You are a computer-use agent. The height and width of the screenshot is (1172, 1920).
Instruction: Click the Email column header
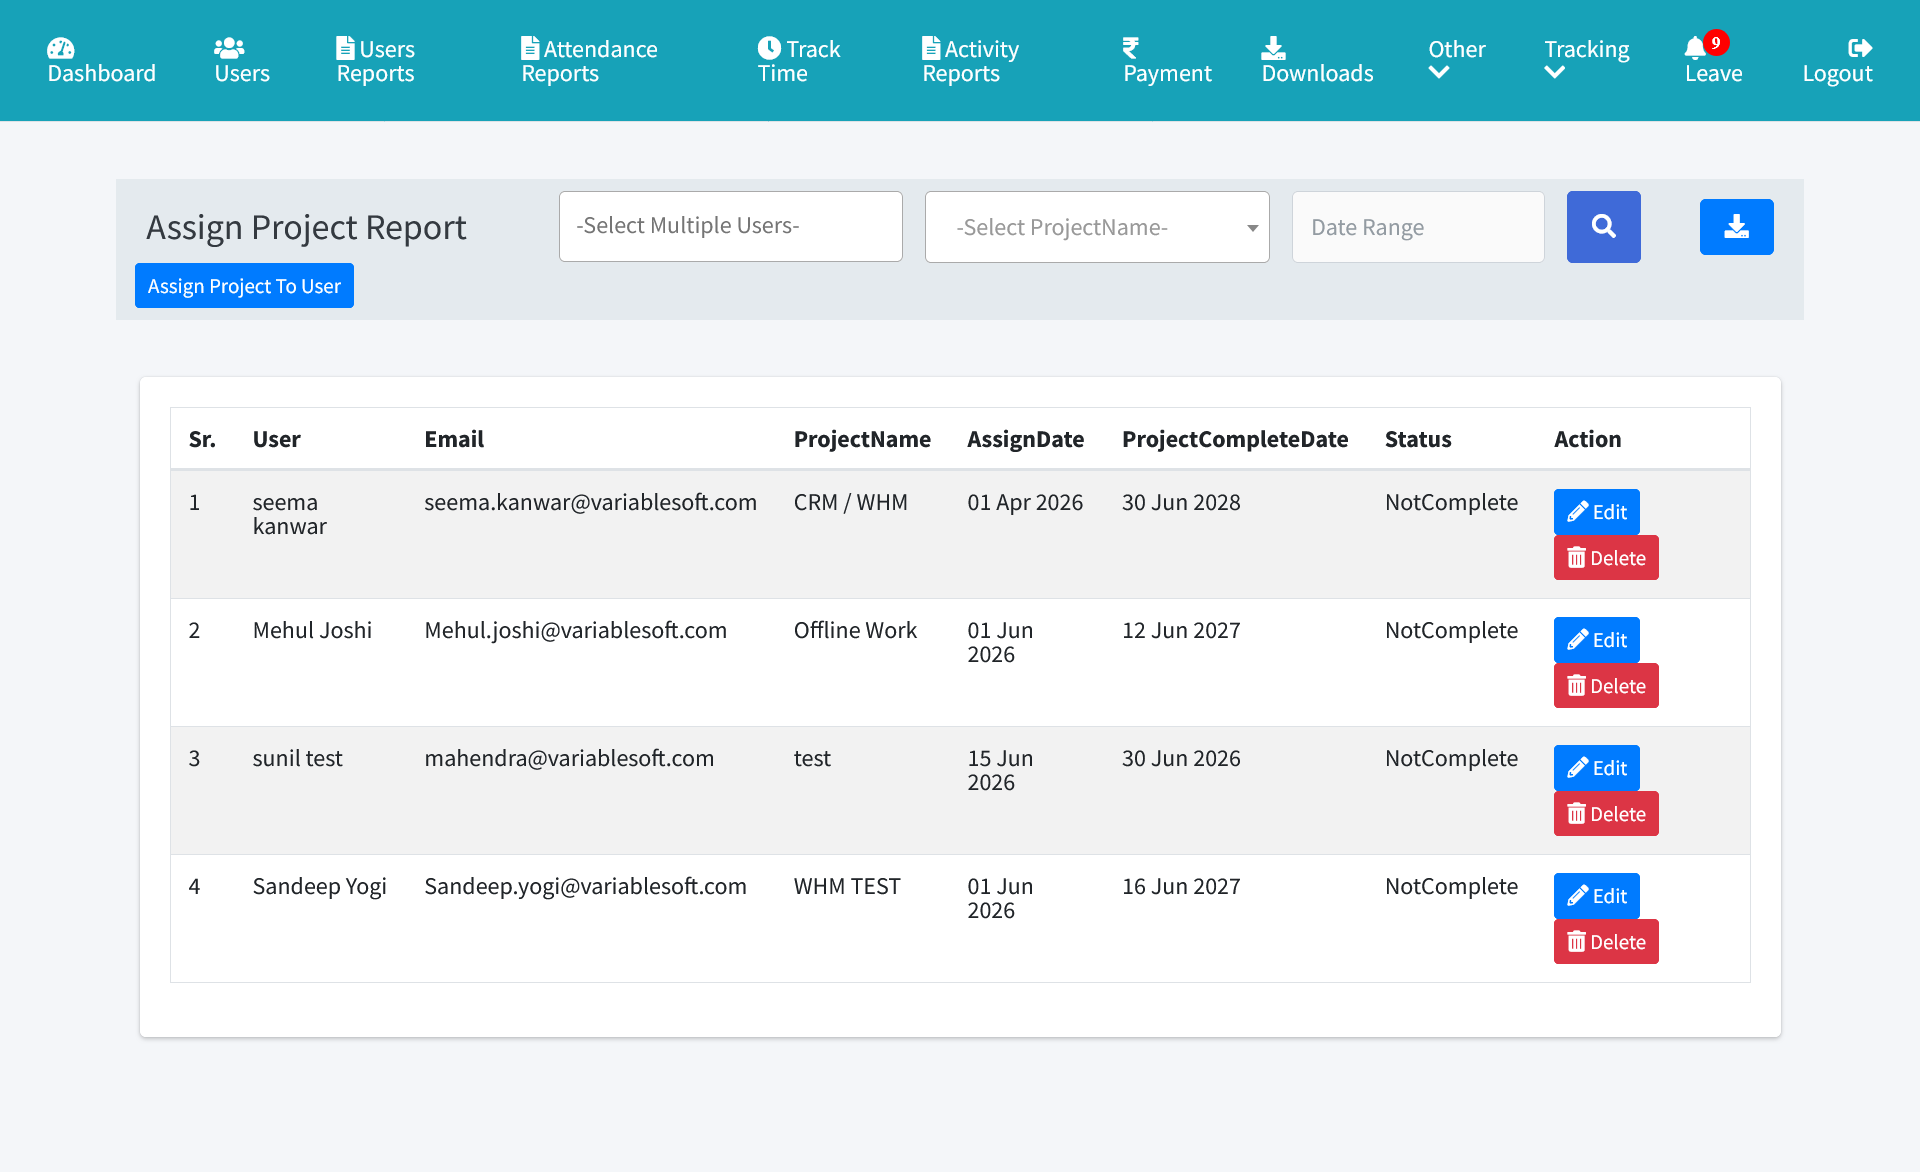[454, 439]
